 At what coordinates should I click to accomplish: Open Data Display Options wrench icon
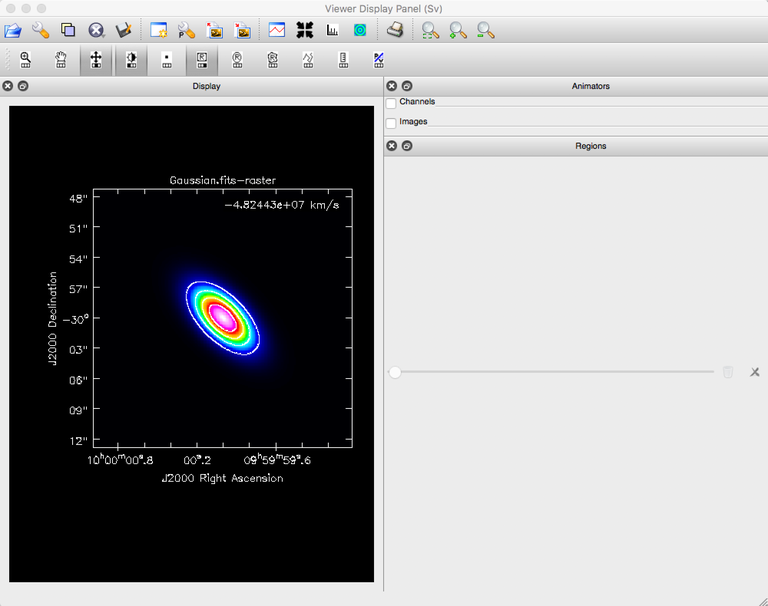[40, 30]
